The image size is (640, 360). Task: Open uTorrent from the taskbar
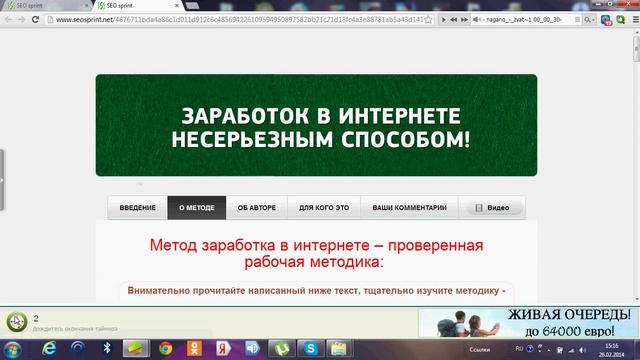coord(282,349)
